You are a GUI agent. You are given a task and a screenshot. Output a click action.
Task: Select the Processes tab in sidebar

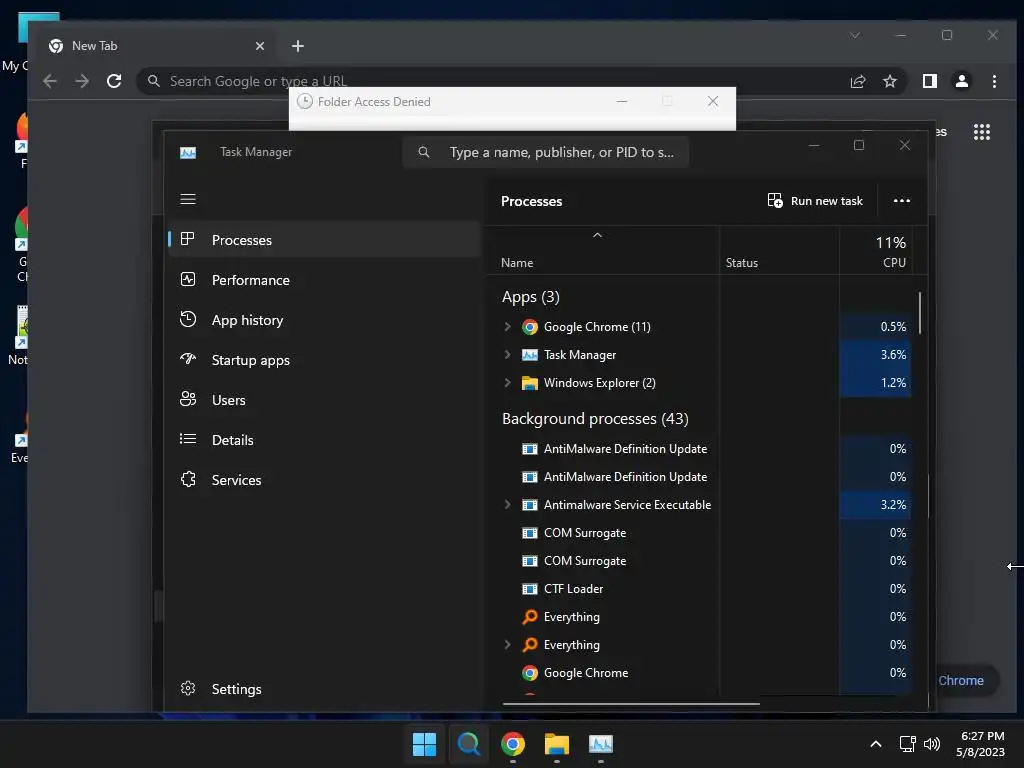(325, 240)
